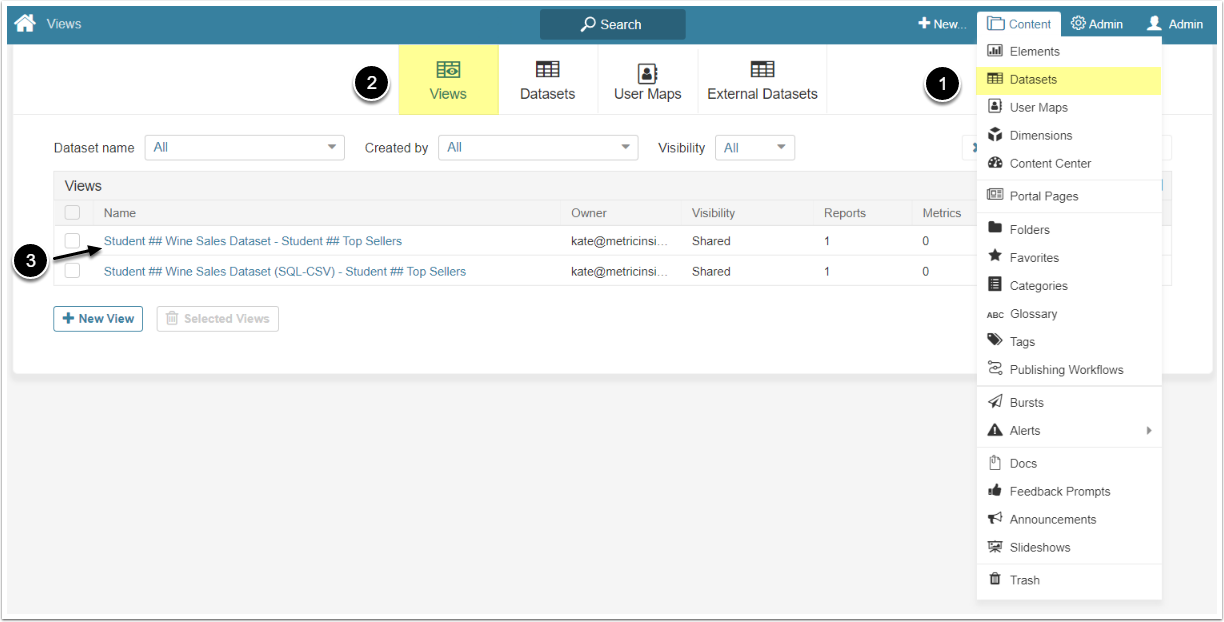Open Favorites star item in menu
Image resolution: width=1224 pixels, height=622 pixels.
click(1033, 257)
